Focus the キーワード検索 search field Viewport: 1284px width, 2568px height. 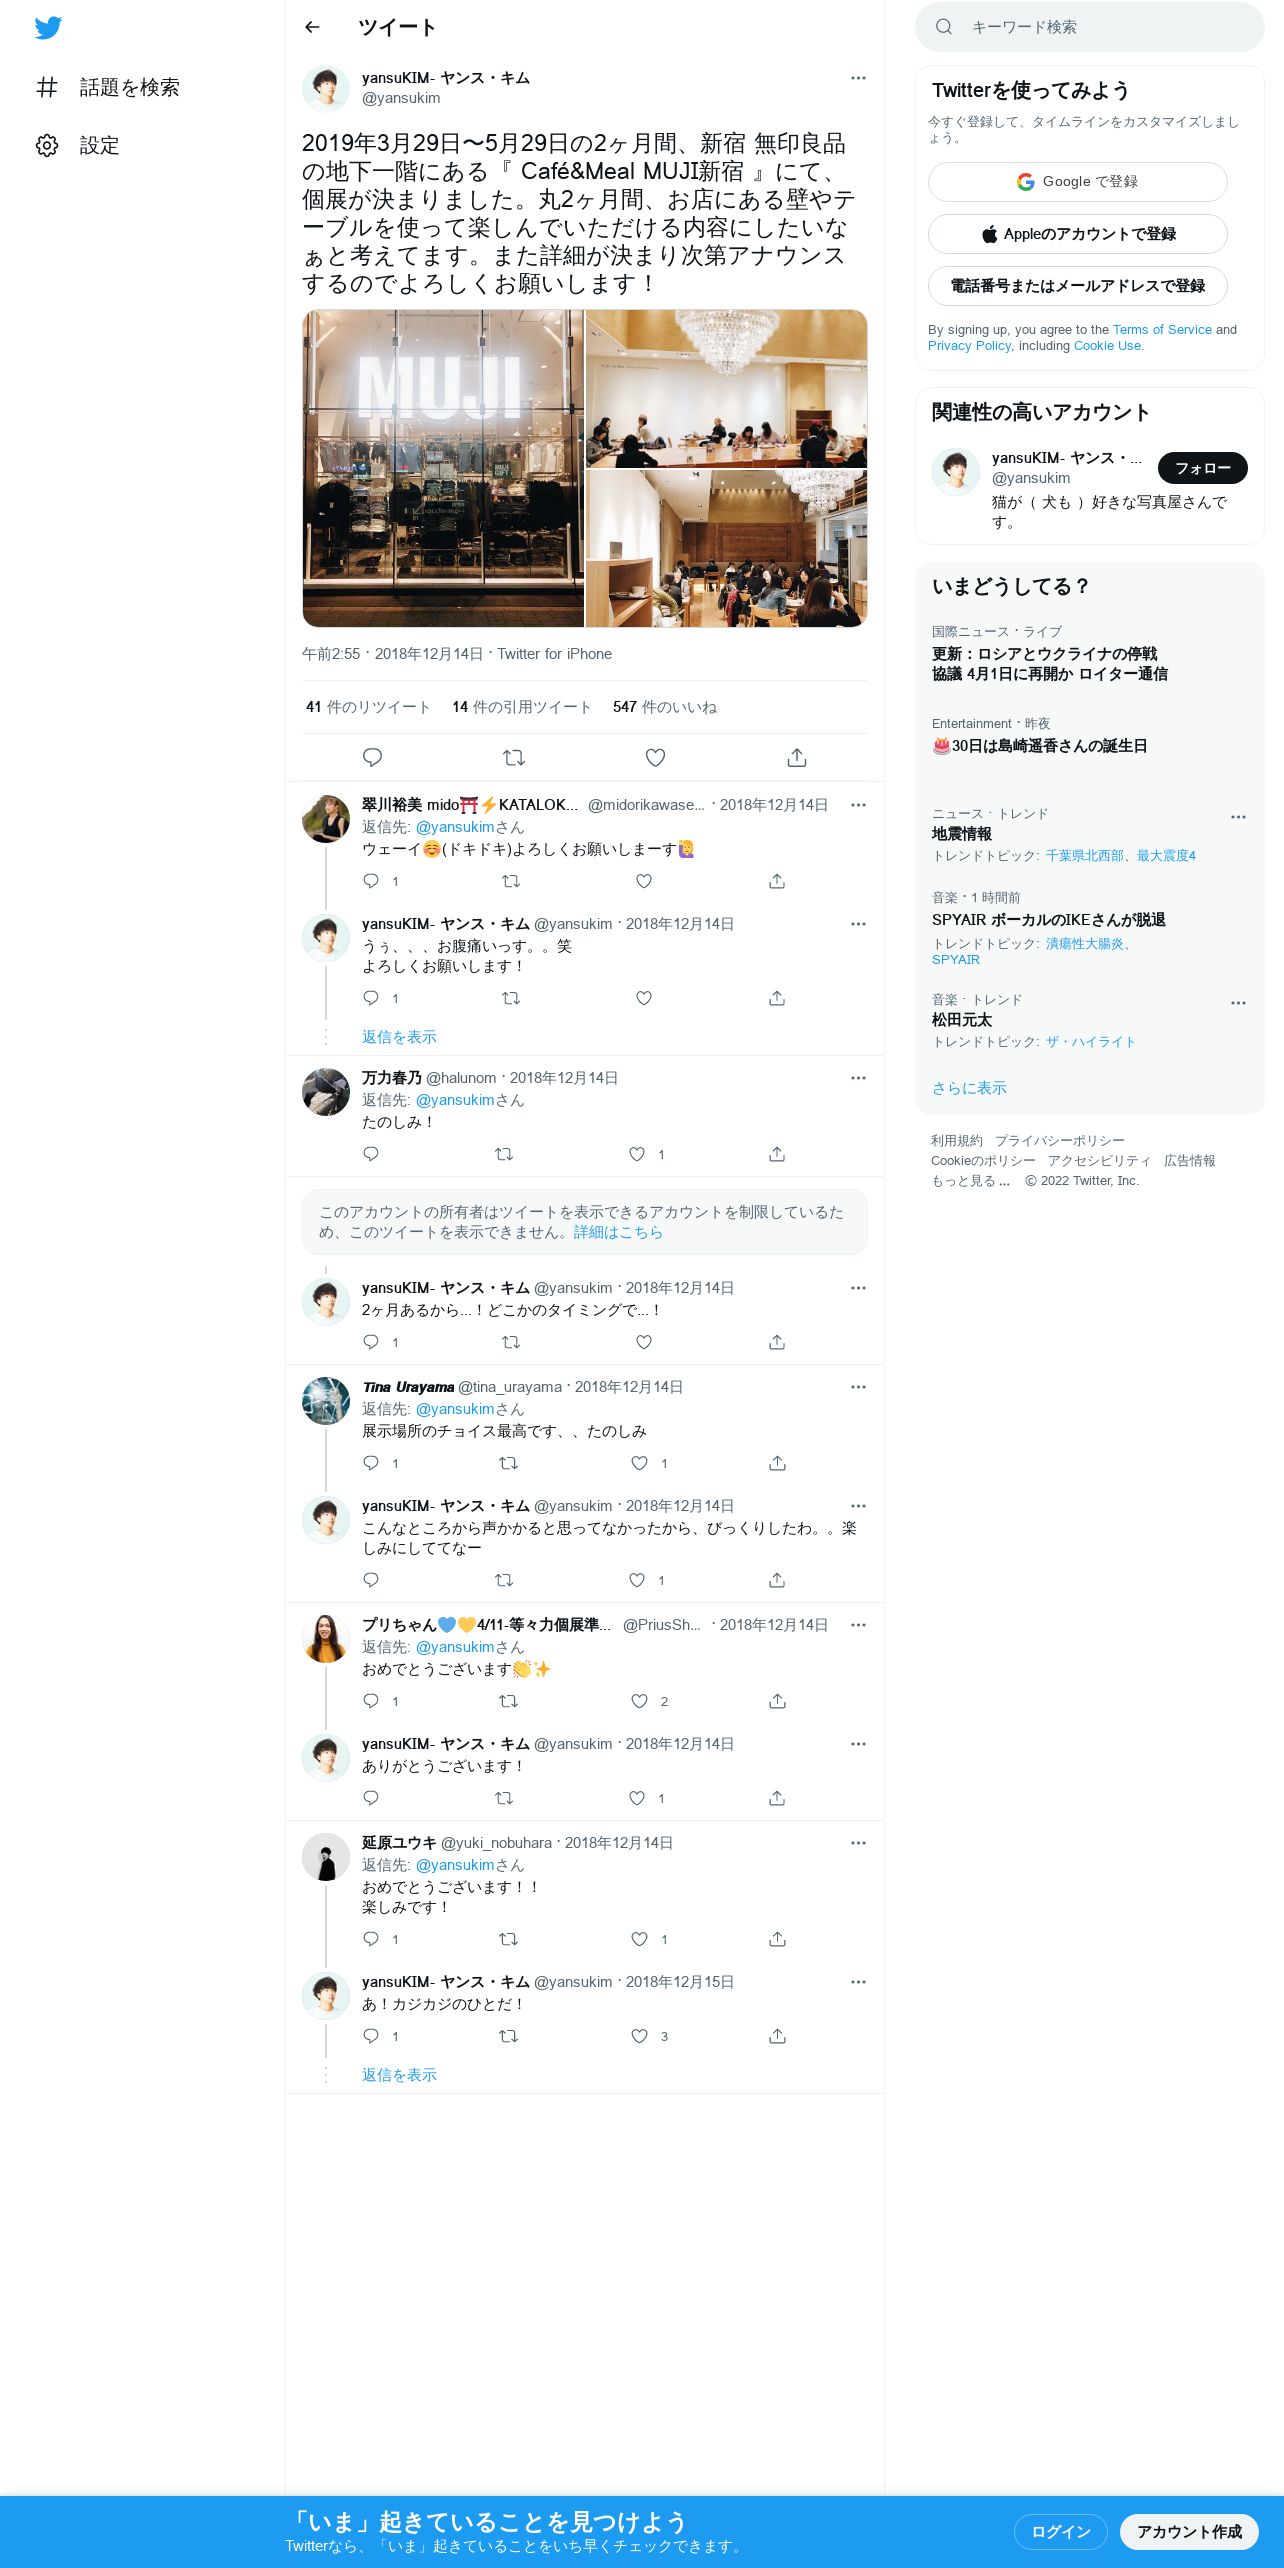coord(1090,27)
